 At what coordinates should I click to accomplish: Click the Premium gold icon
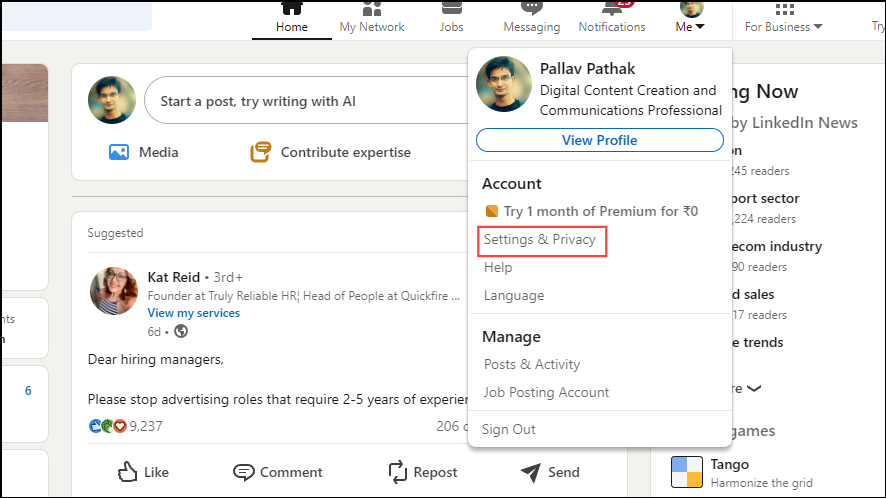click(x=492, y=211)
